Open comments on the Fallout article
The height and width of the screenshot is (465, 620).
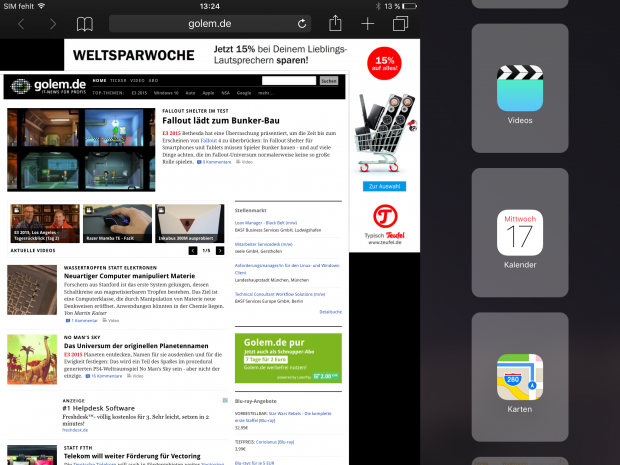pyautogui.click(x=214, y=162)
